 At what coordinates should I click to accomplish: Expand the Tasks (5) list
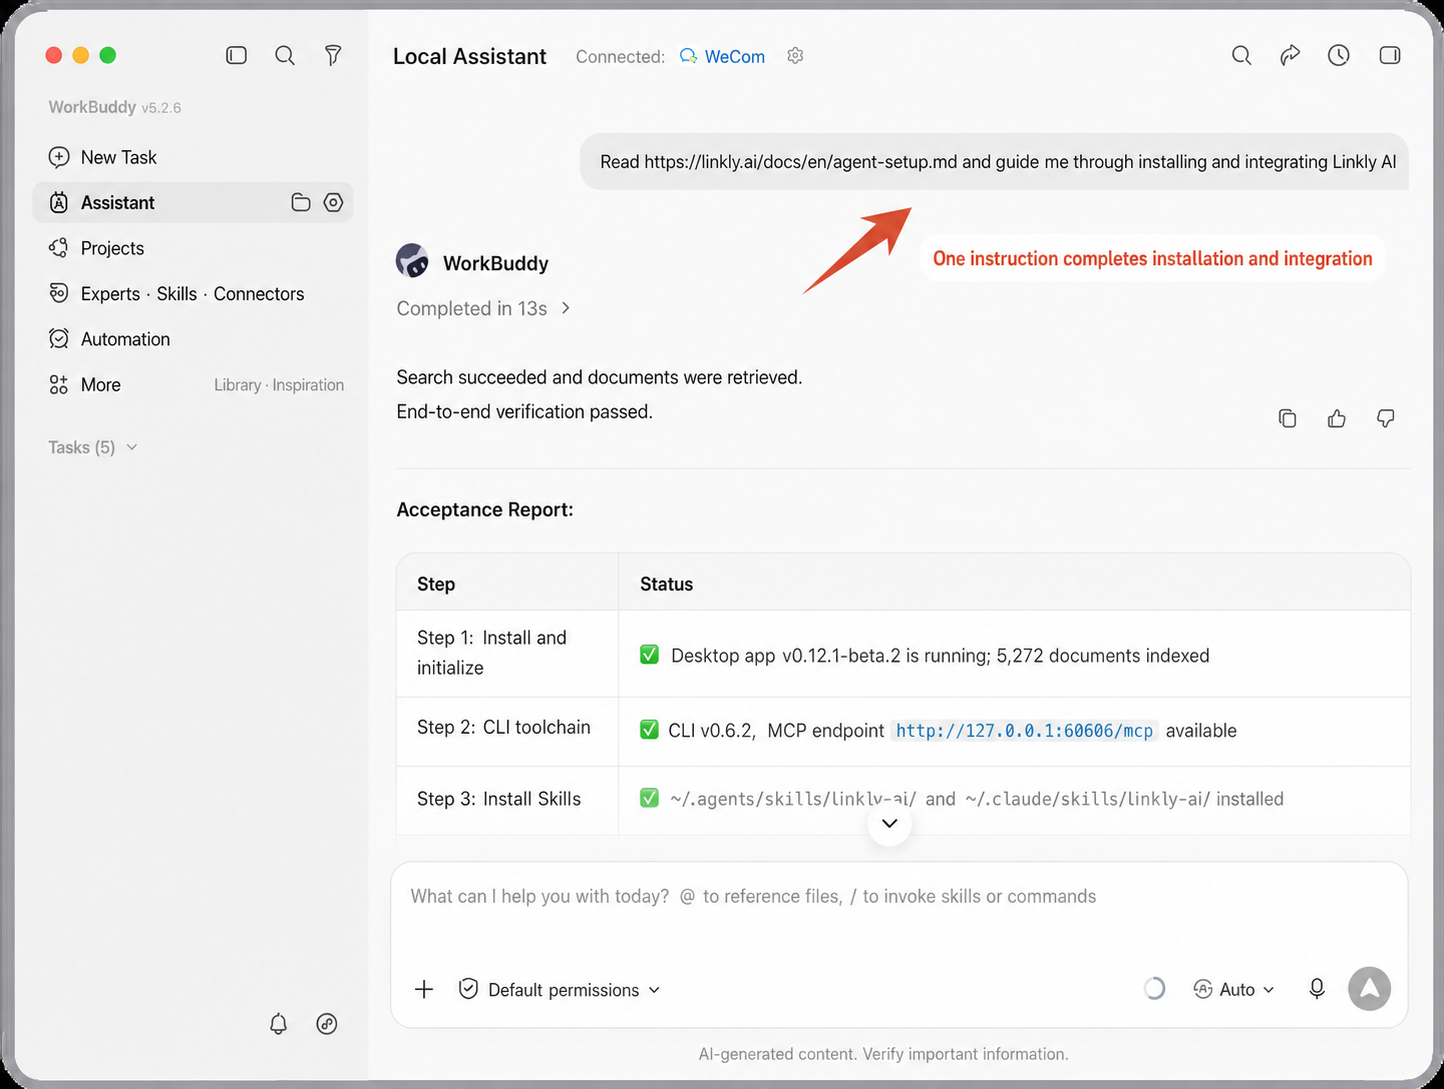click(x=93, y=447)
